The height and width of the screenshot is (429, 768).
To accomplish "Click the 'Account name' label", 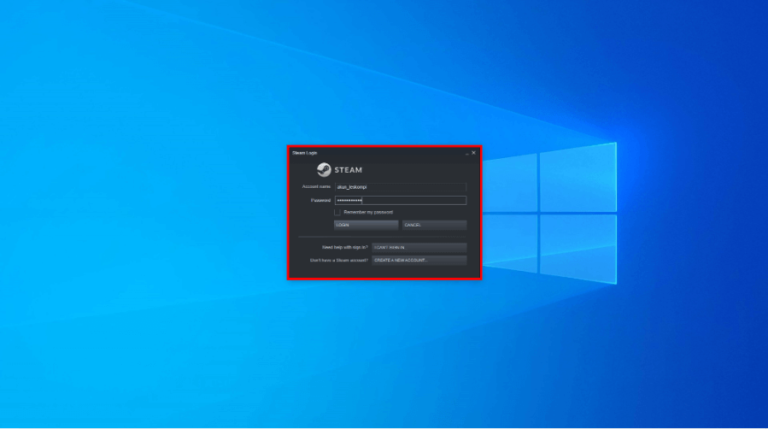I will tap(316, 187).
